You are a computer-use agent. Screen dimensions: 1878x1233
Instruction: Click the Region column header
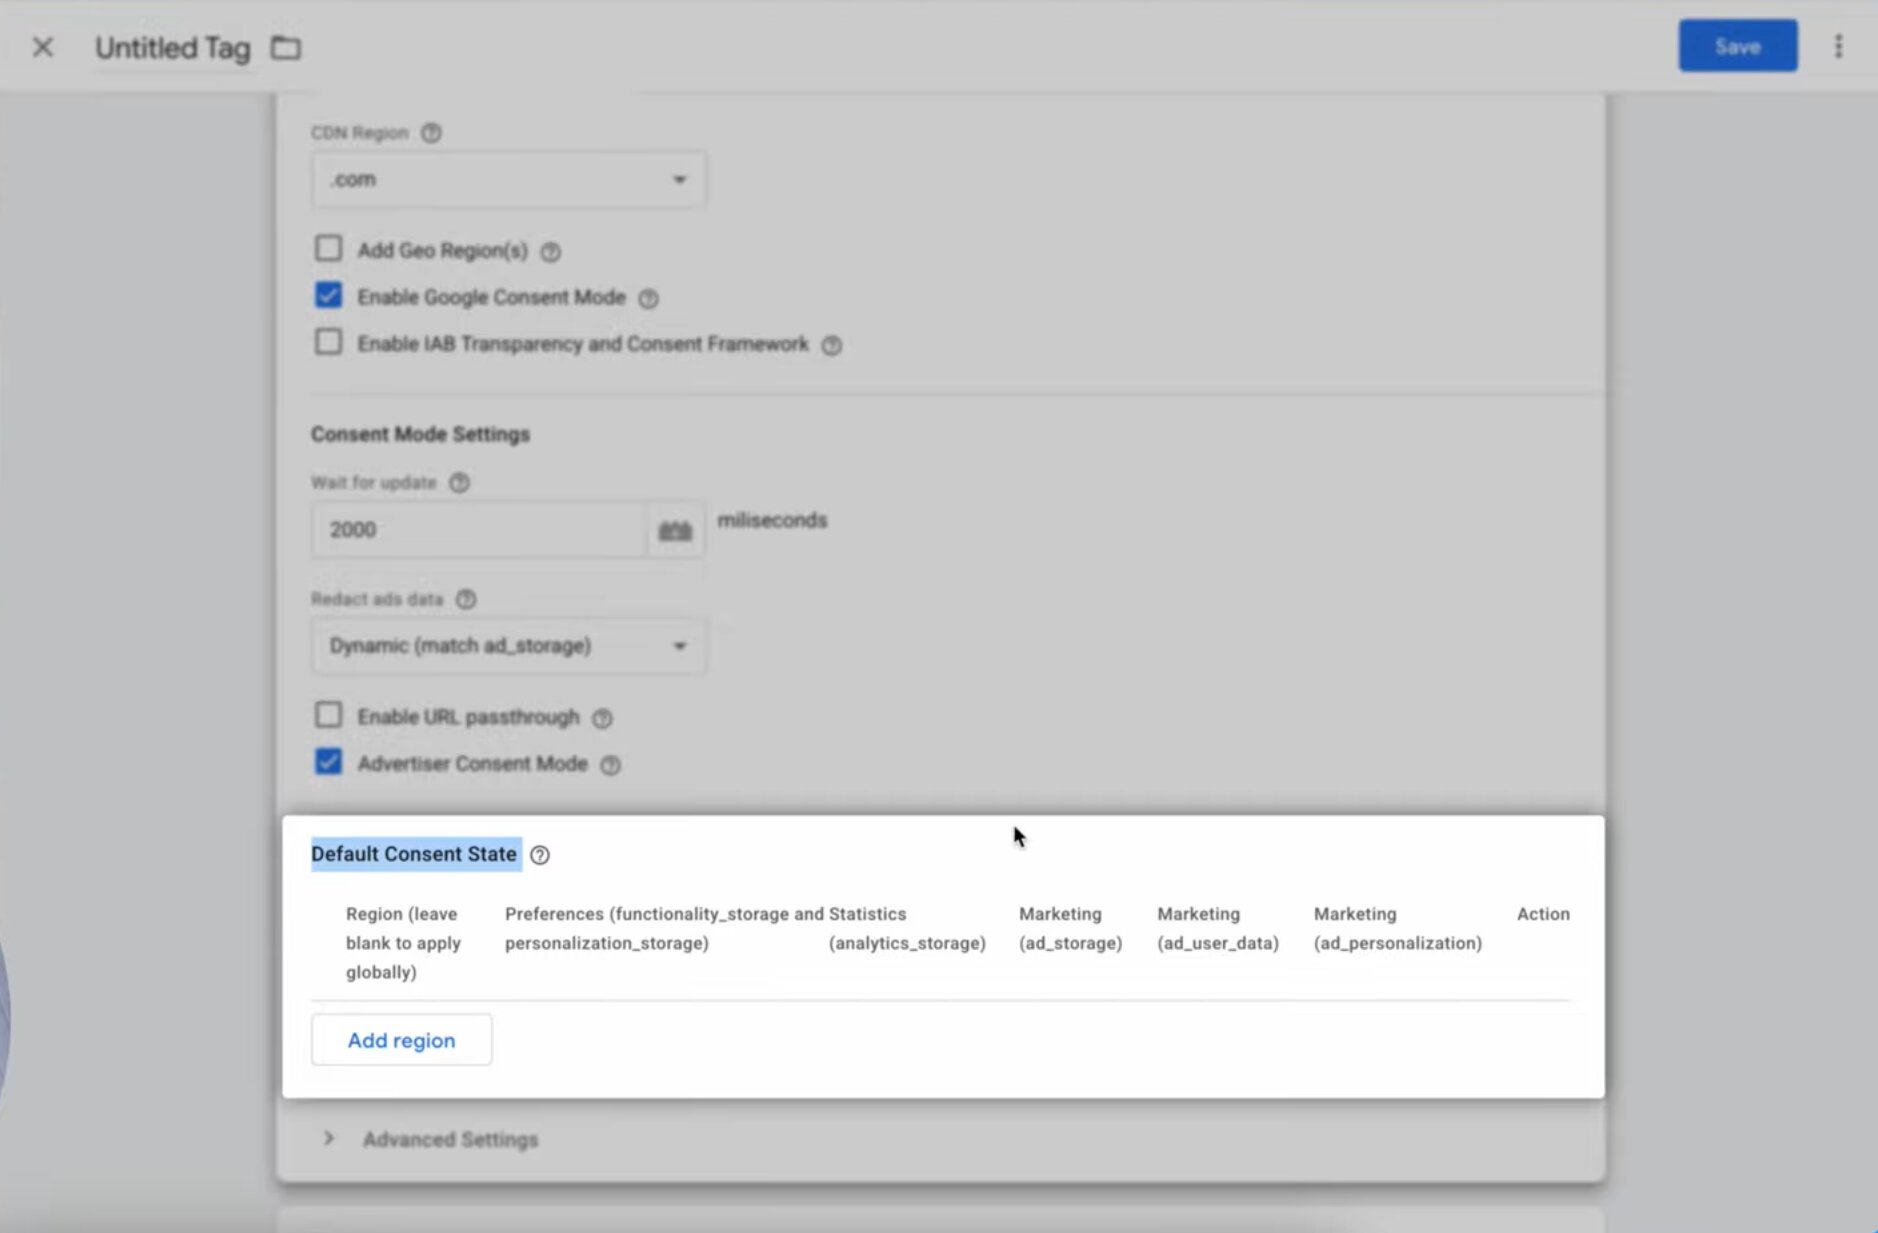click(x=403, y=943)
